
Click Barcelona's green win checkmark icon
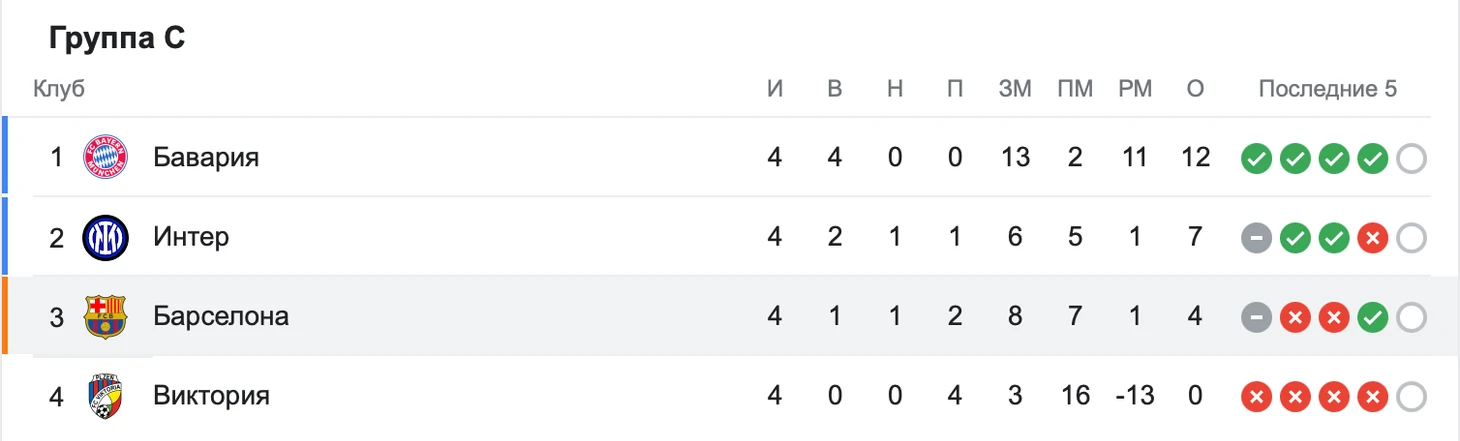1372,318
